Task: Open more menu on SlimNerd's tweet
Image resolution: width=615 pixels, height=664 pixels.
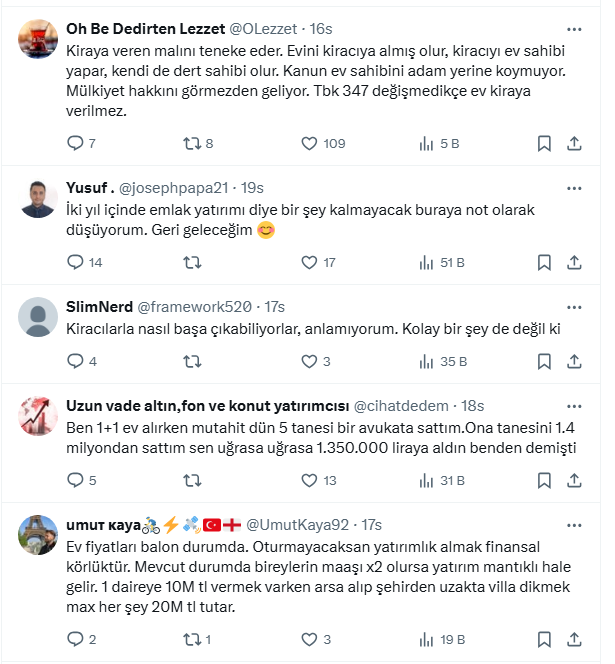Action: click(x=574, y=305)
